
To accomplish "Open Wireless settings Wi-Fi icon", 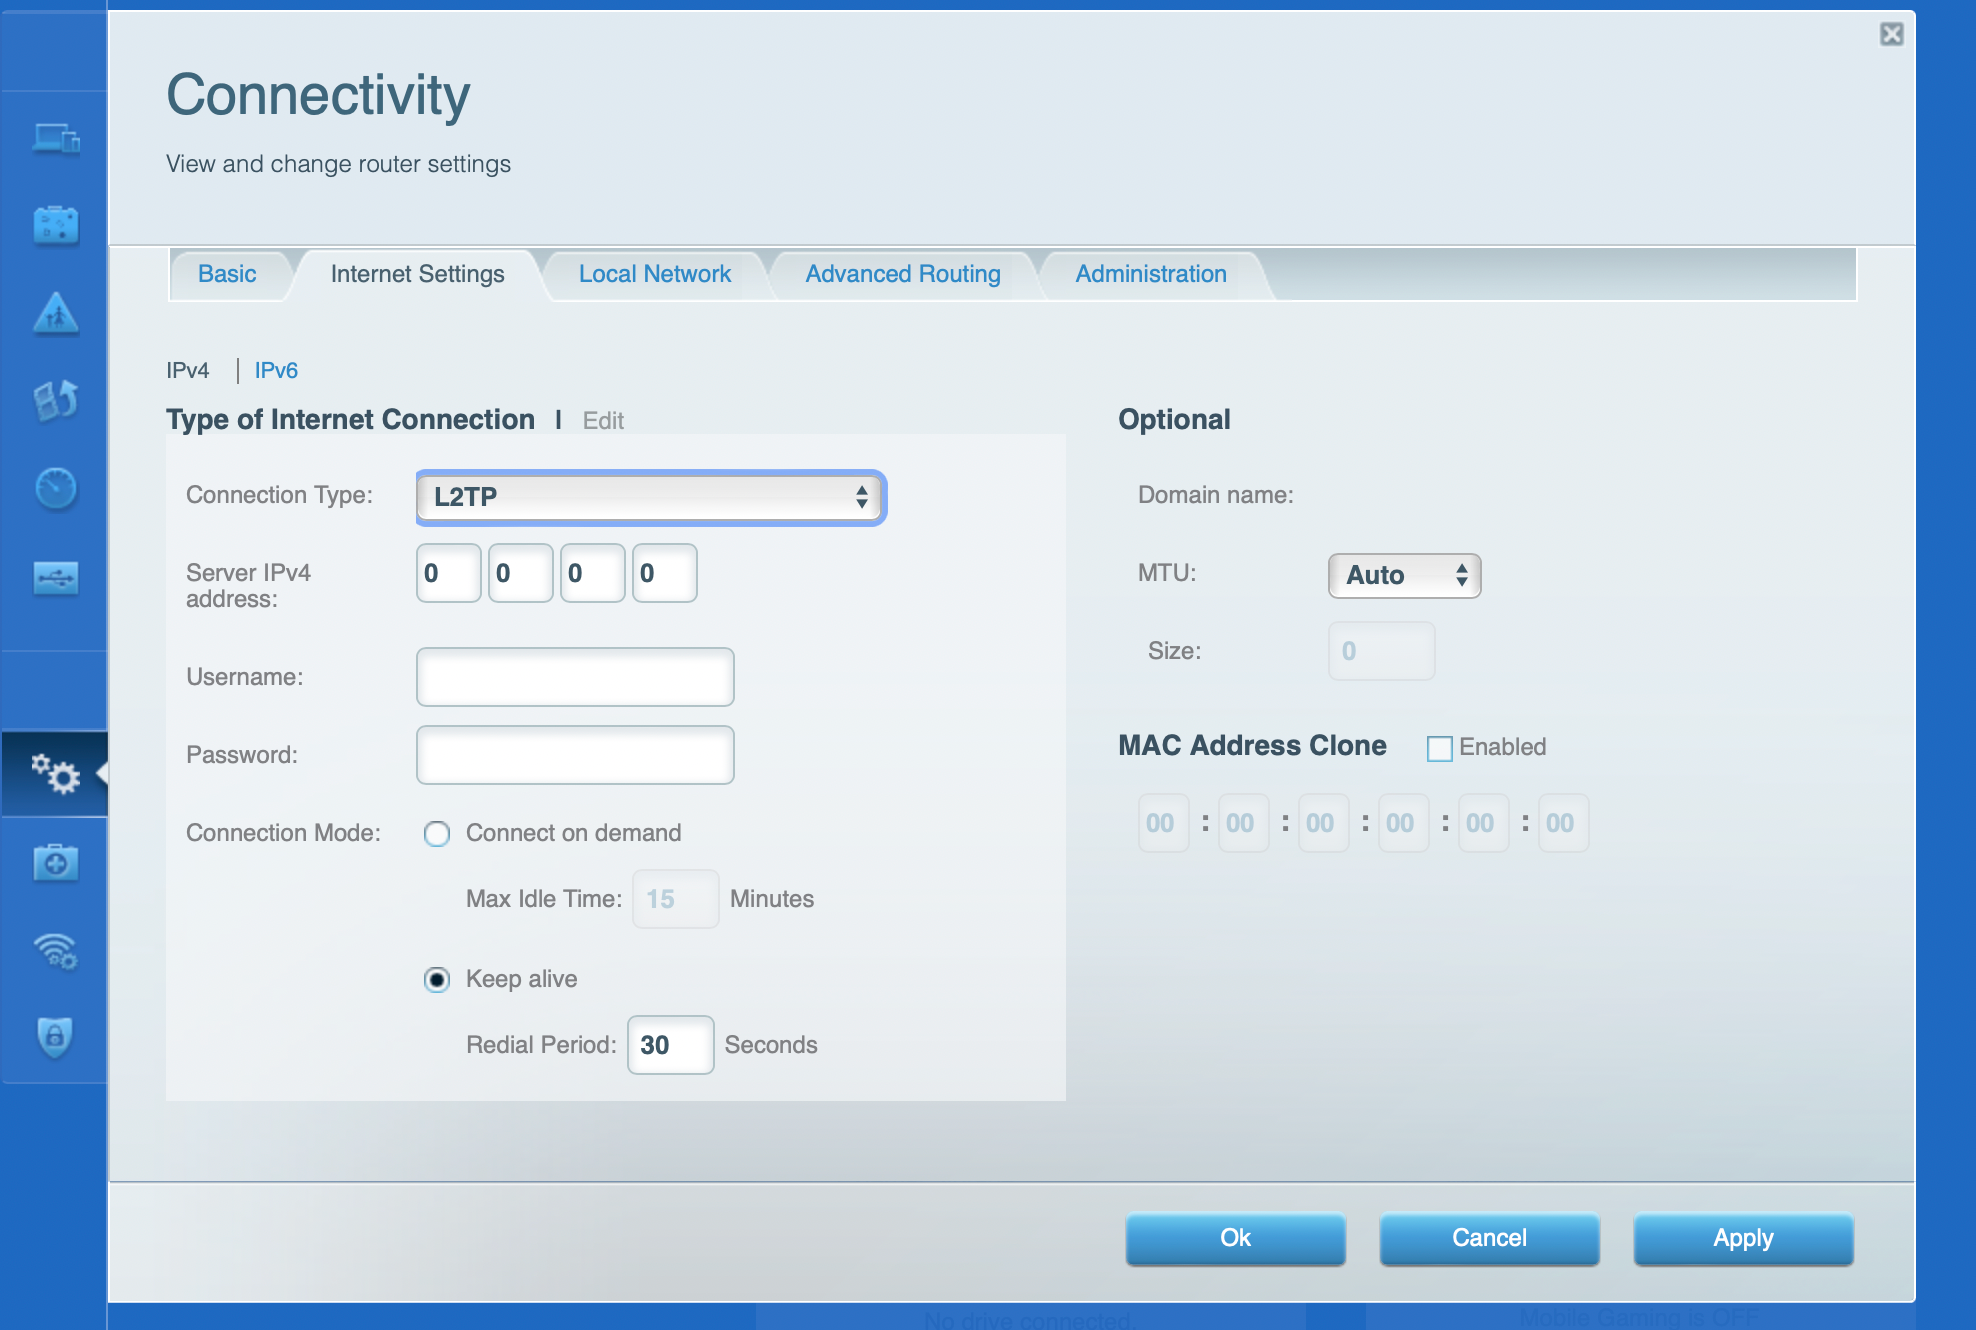I will (x=56, y=951).
